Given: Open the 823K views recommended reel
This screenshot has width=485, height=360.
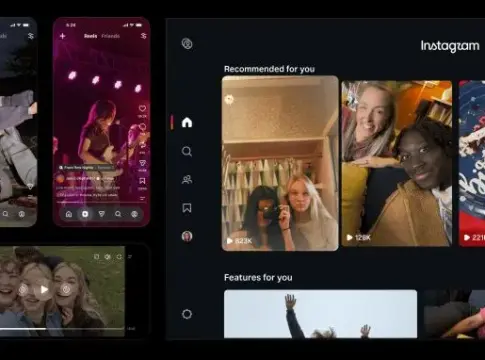Looking at the screenshot, I should (280, 163).
